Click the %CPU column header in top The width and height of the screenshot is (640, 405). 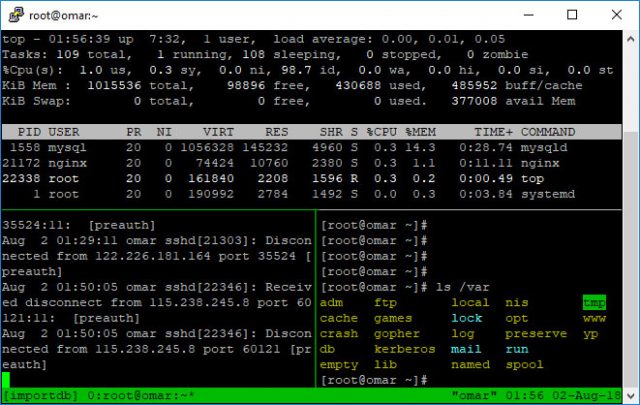(x=381, y=129)
